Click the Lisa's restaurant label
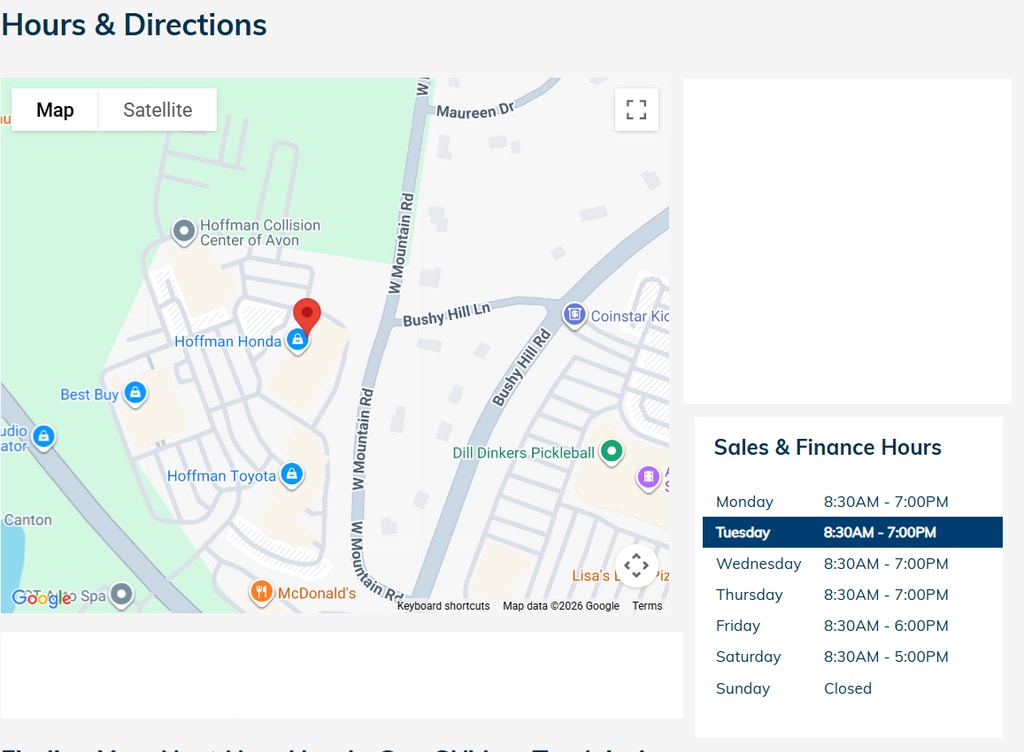 coord(590,576)
